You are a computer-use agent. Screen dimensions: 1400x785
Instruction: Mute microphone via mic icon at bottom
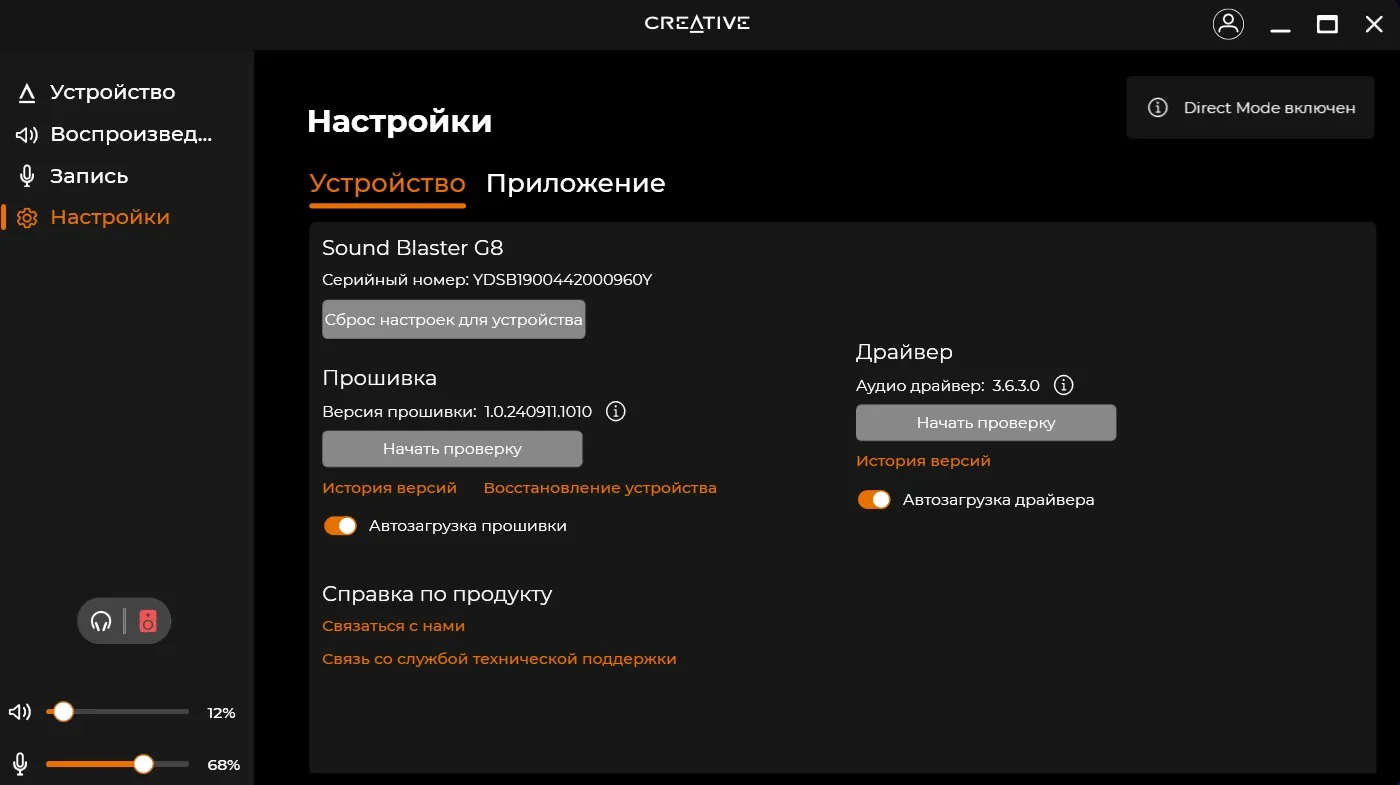pyautogui.click(x=20, y=765)
